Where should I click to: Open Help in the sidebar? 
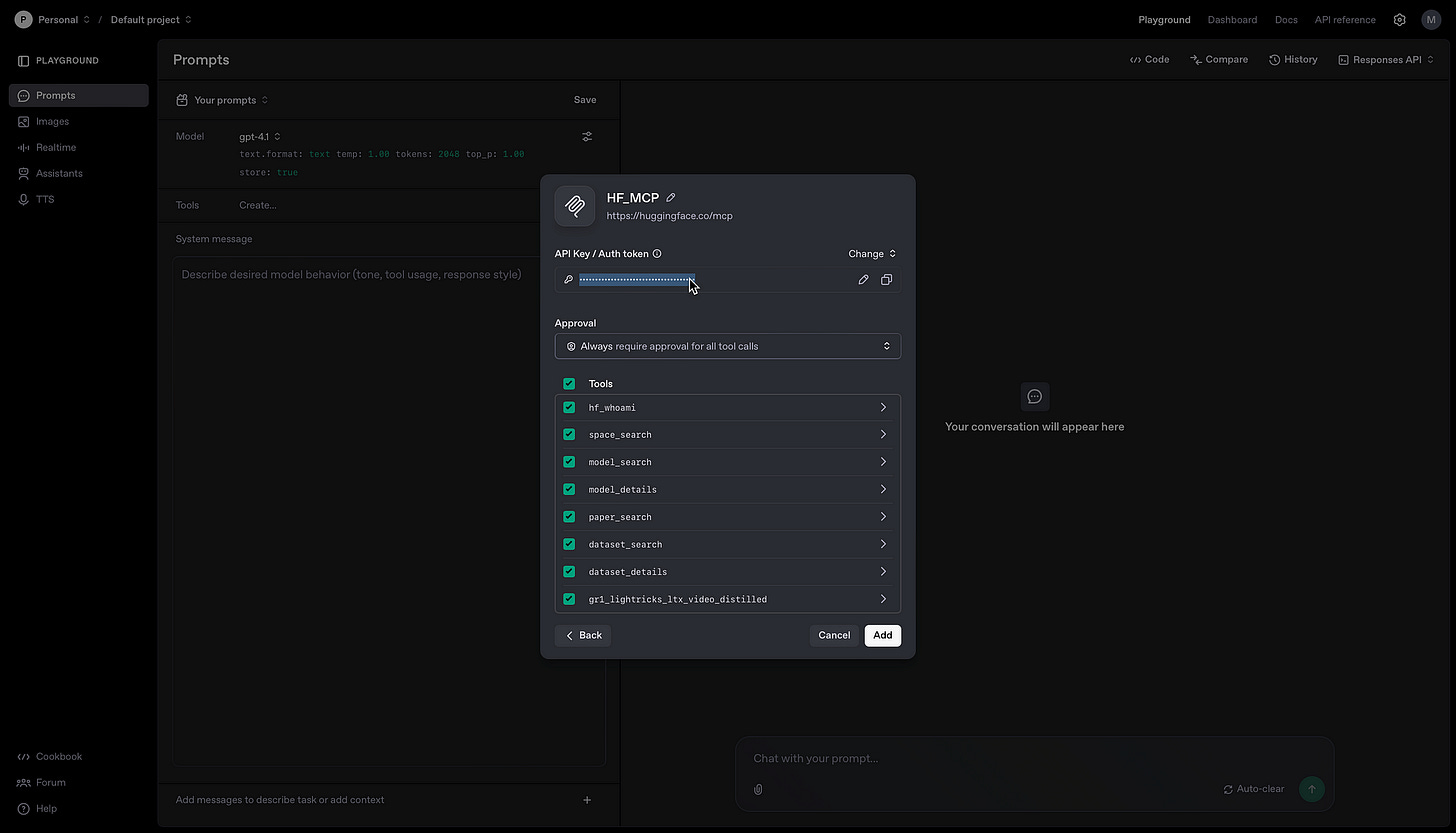(x=37, y=809)
